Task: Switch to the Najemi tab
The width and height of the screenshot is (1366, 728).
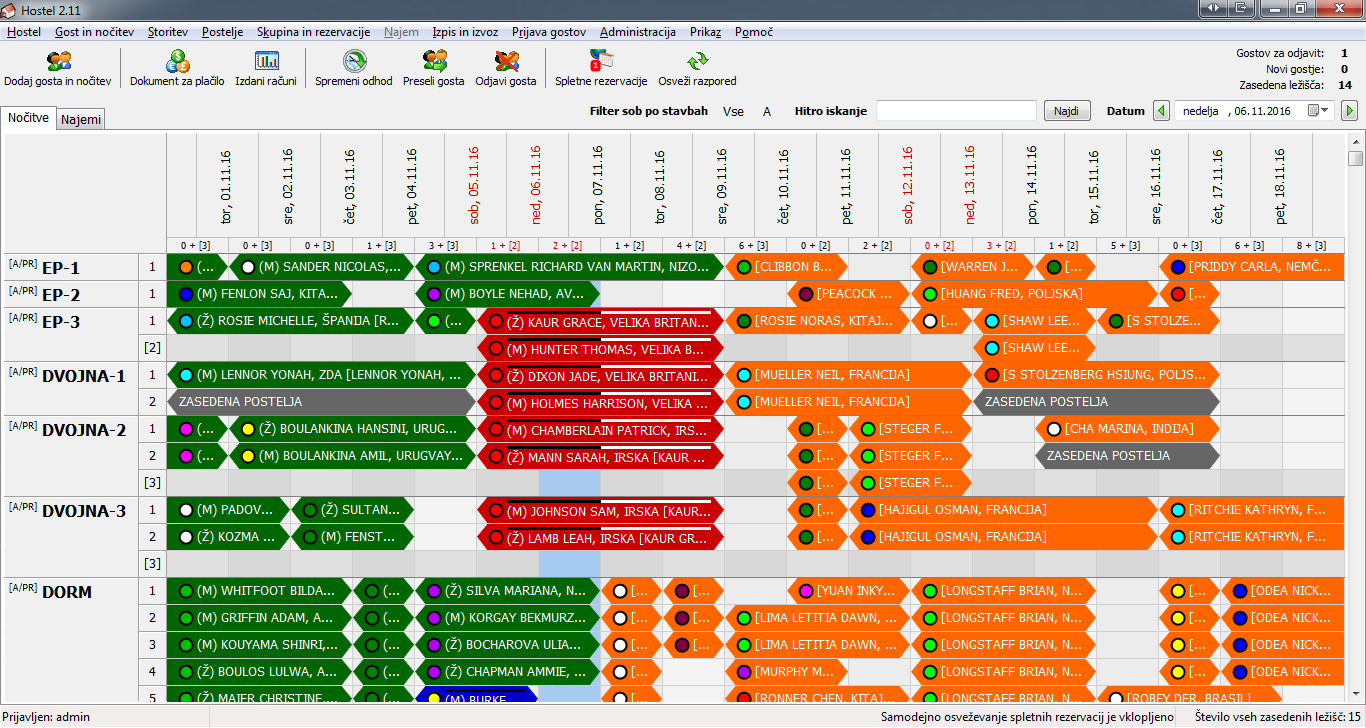Action: click(x=82, y=120)
